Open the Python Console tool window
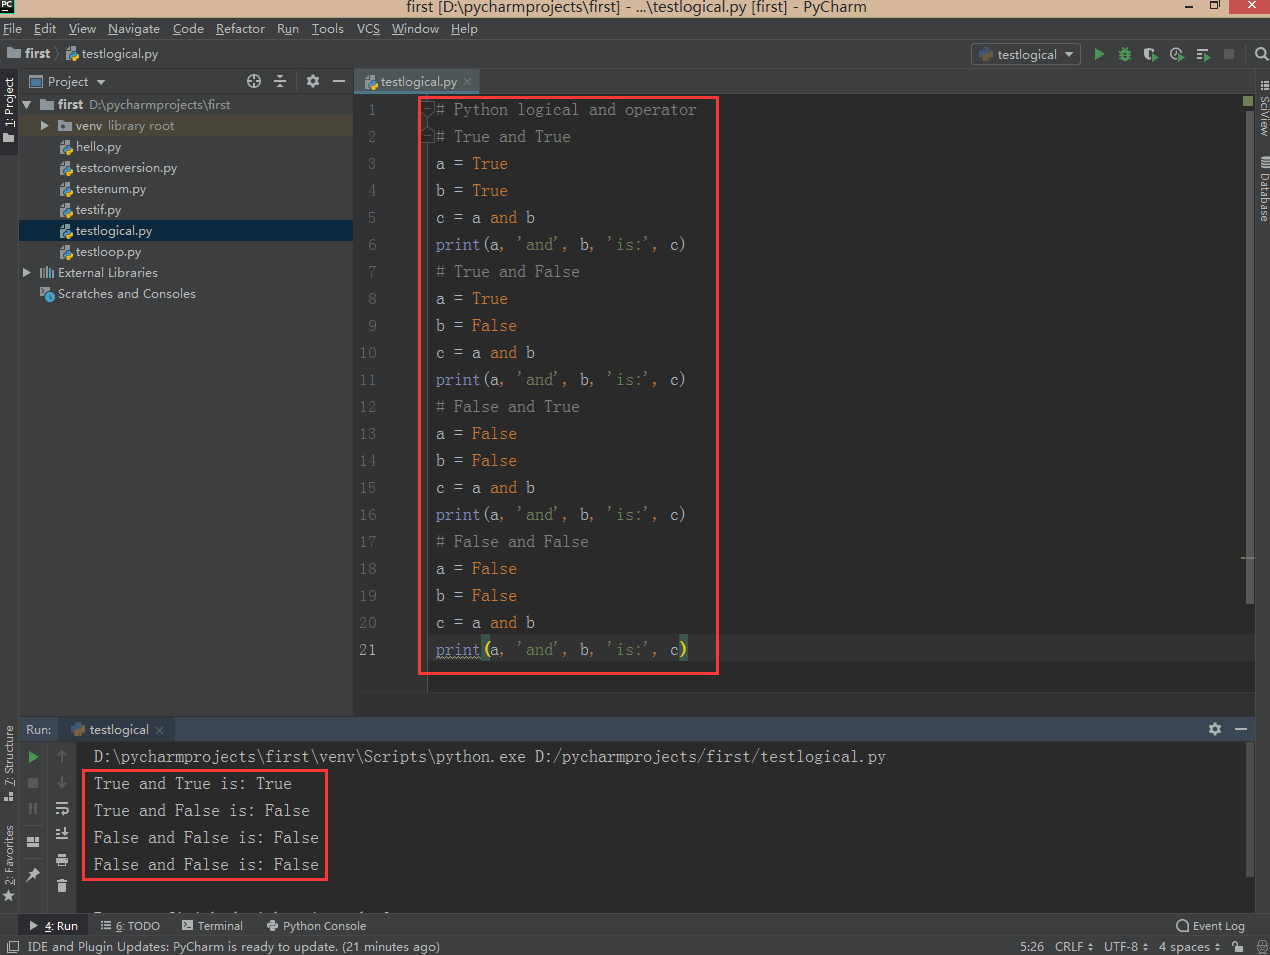Screen dimensions: 1270x955 coord(316,926)
